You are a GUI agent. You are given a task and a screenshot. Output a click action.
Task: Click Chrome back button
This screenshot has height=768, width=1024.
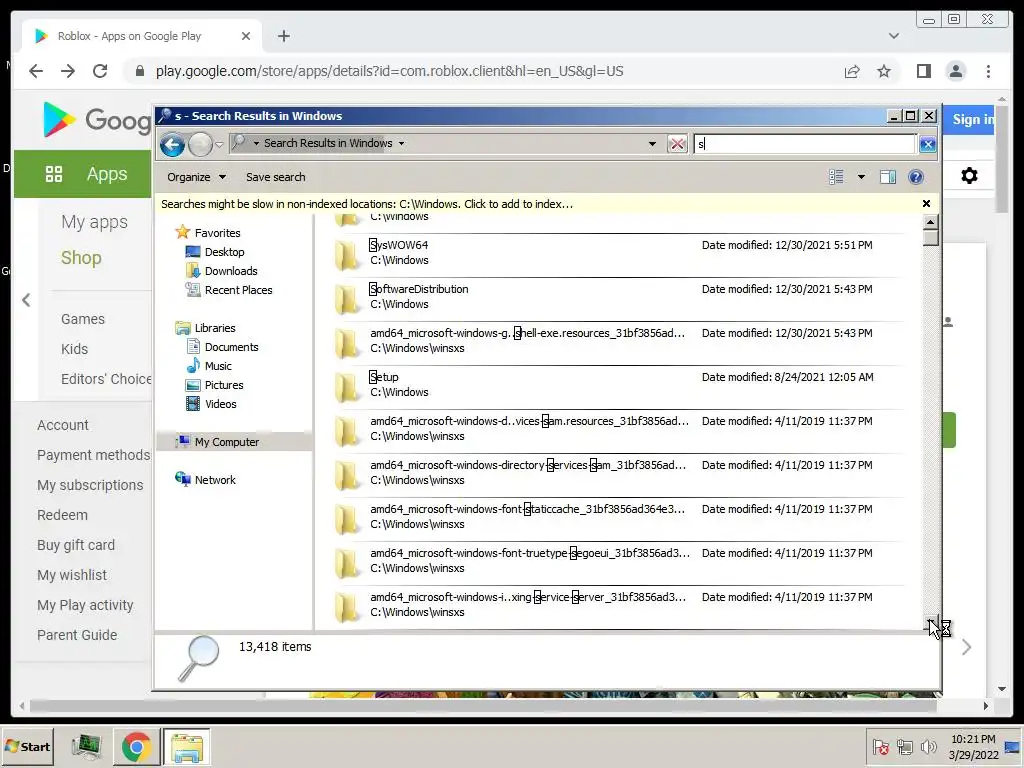coord(36,71)
